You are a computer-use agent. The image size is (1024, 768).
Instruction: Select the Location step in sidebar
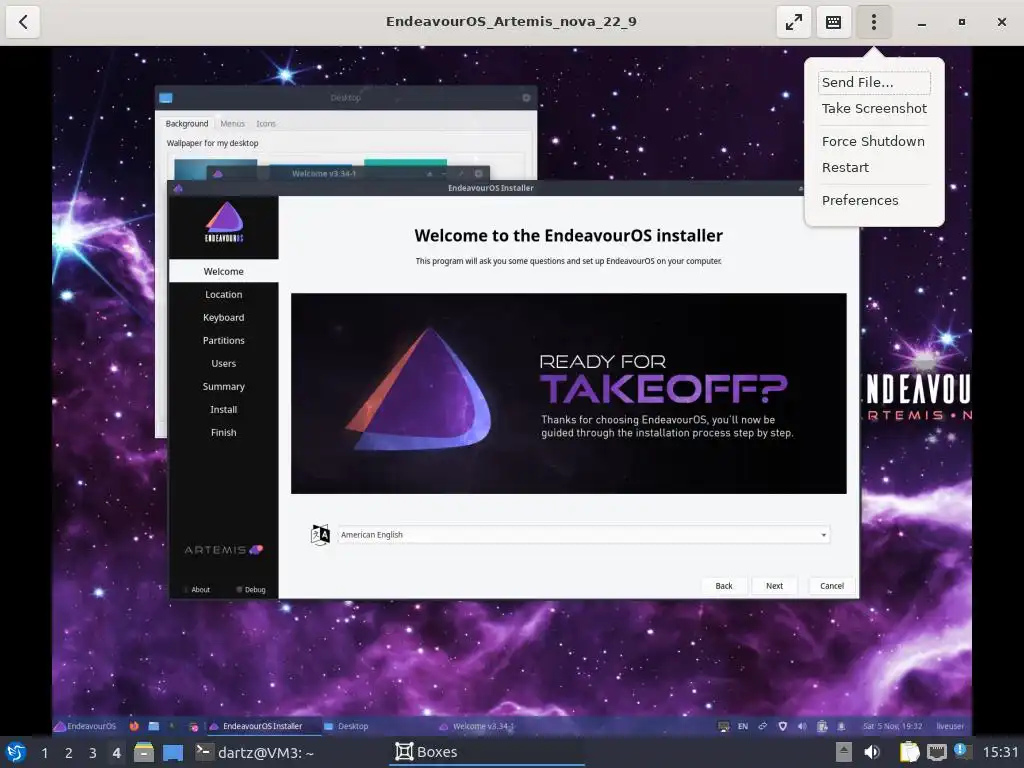coord(223,295)
